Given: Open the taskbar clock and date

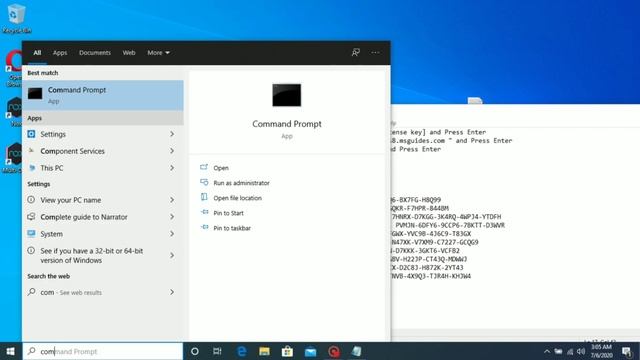Looking at the screenshot, I should click(x=601, y=351).
